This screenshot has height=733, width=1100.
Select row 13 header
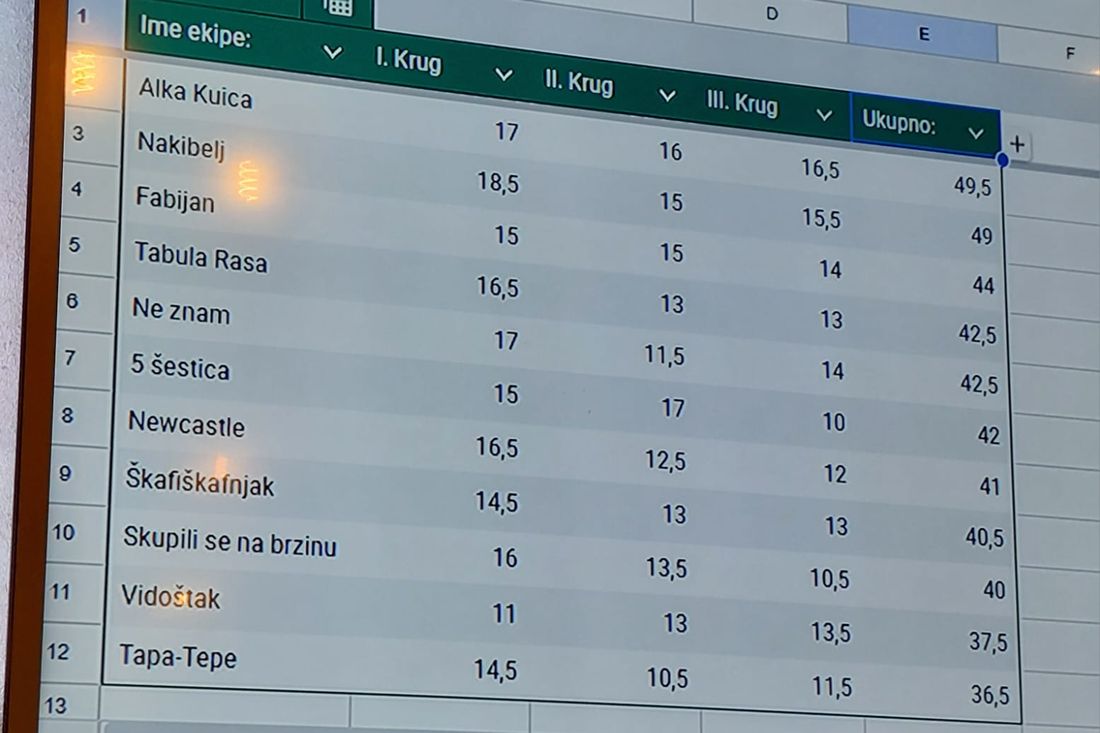pos(55,705)
